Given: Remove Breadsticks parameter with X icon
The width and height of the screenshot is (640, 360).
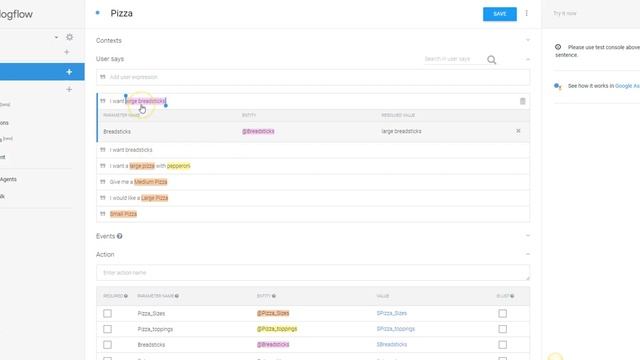Looking at the screenshot, I should [518, 131].
